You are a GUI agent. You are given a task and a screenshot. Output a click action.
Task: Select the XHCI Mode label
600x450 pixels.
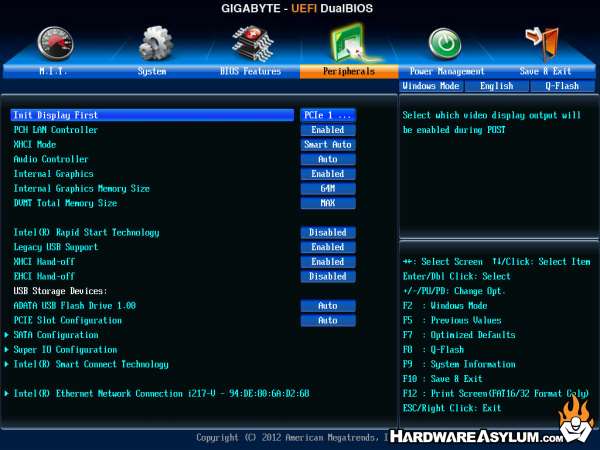click(x=35, y=145)
